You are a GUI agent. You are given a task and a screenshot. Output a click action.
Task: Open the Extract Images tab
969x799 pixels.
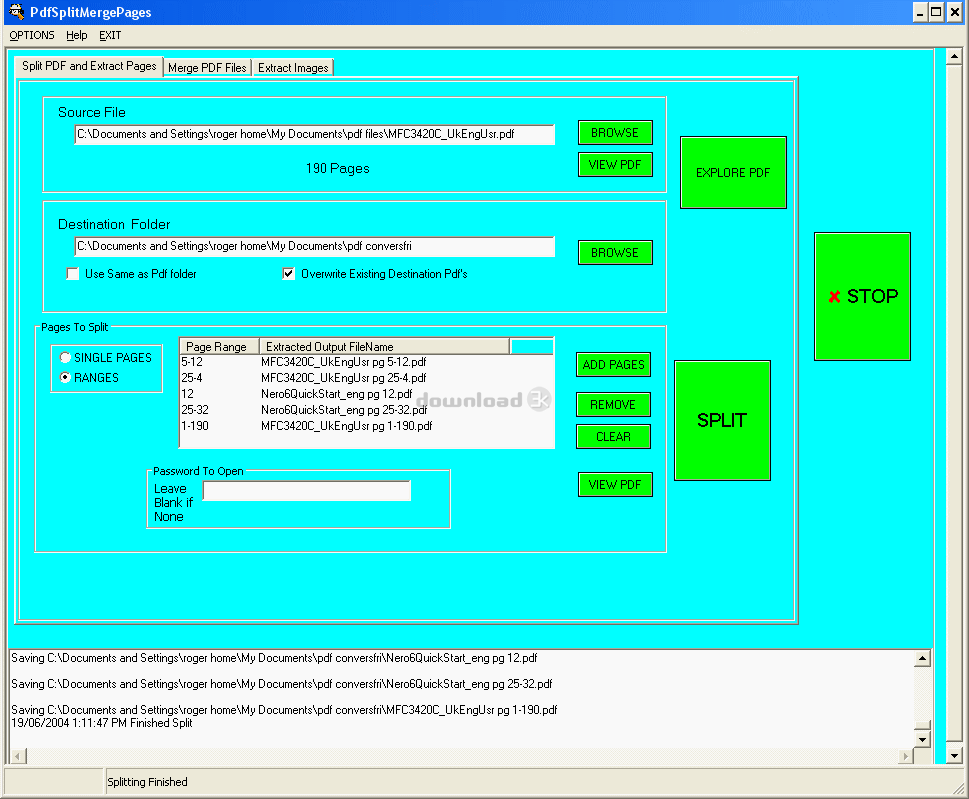click(x=293, y=68)
